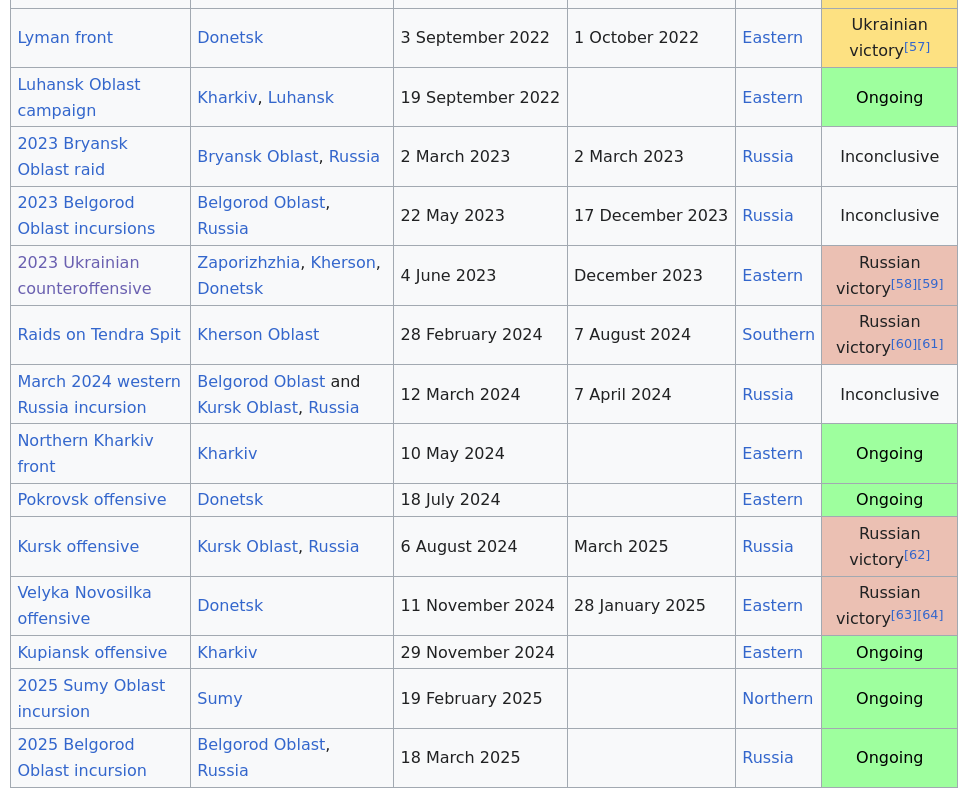Screen dimensions: 977x798
Task: Click the Northern theatre link
Action: [x=778, y=699]
